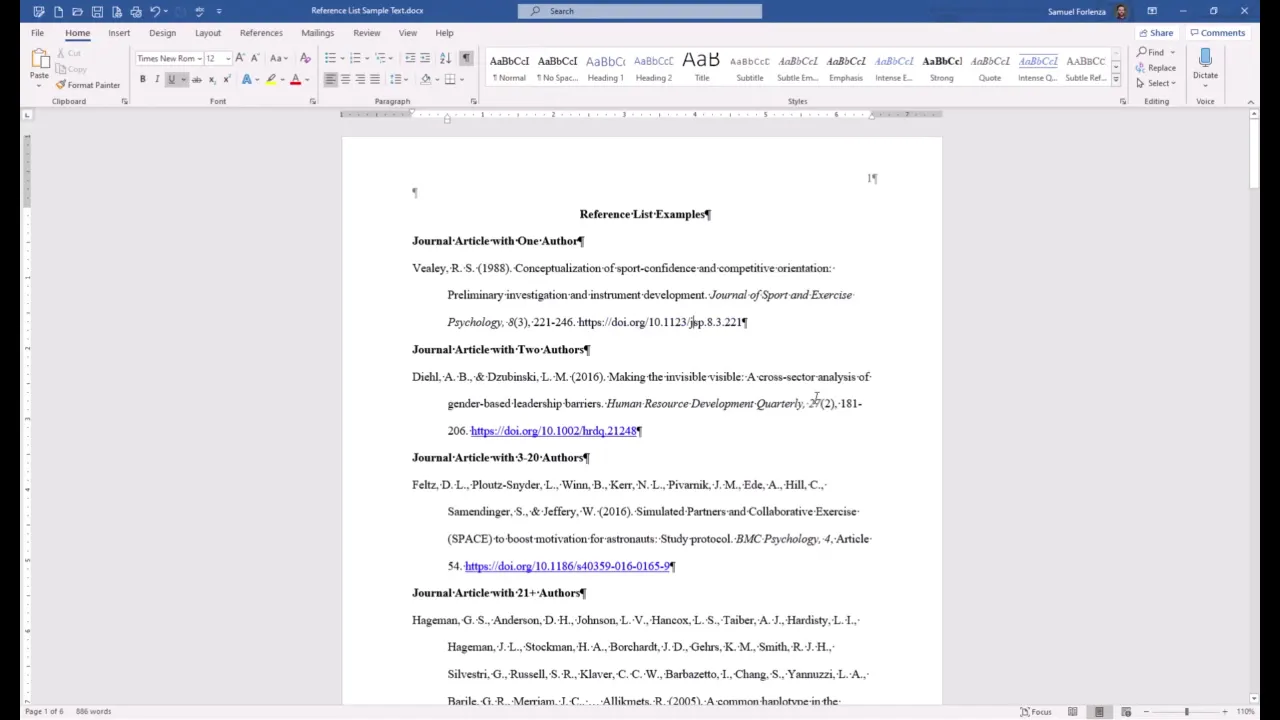Align paragraph text right
Image resolution: width=1280 pixels, height=720 pixels.
click(360, 79)
